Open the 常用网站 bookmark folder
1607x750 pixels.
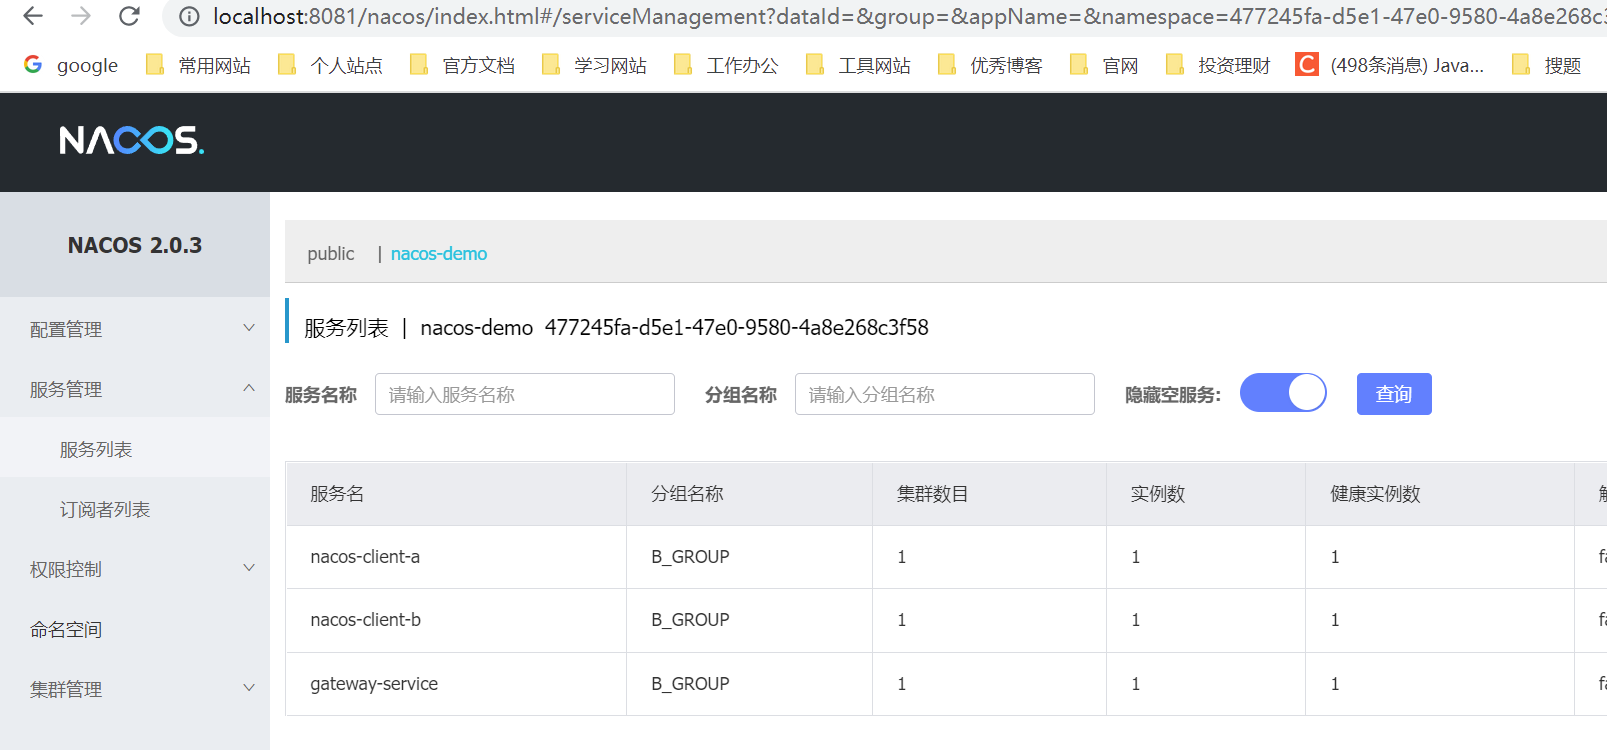[x=198, y=65]
